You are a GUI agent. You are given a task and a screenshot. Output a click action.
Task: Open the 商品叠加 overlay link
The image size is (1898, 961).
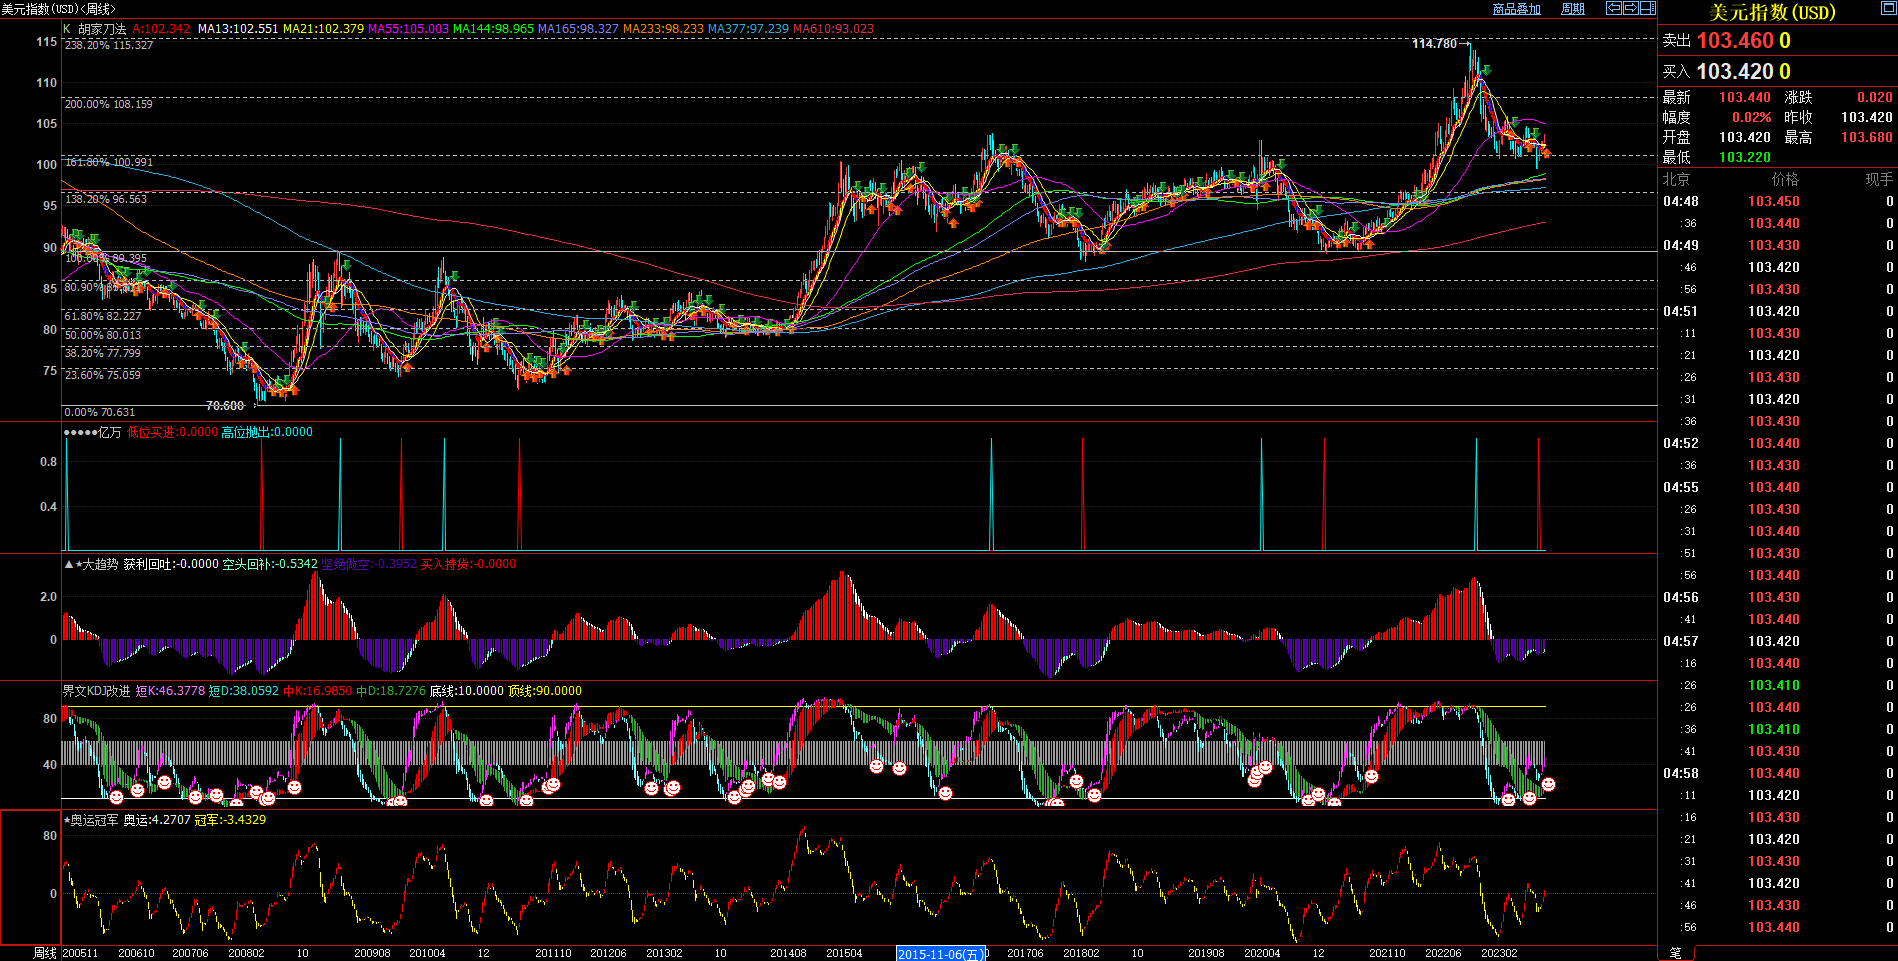[x=1516, y=9]
